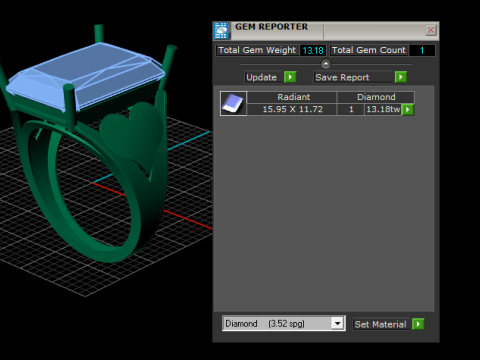Select the 15.95 X 11.72 cell

292,109
